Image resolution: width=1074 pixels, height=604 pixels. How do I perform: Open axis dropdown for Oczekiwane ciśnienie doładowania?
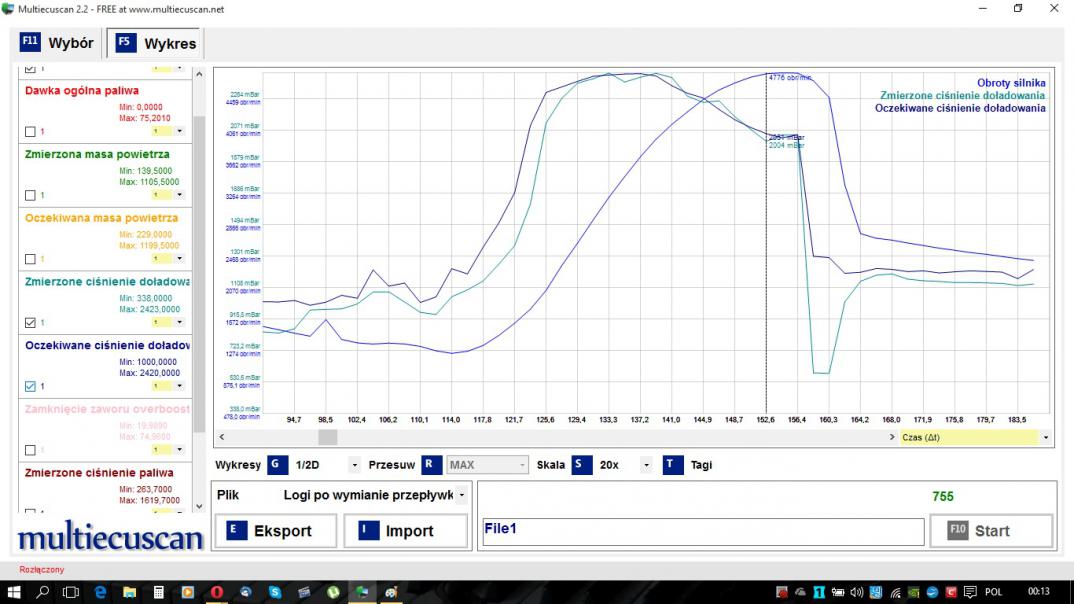coord(179,386)
